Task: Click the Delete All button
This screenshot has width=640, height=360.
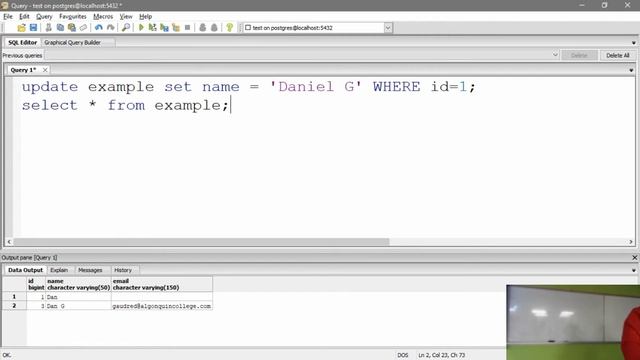Action: [618, 55]
